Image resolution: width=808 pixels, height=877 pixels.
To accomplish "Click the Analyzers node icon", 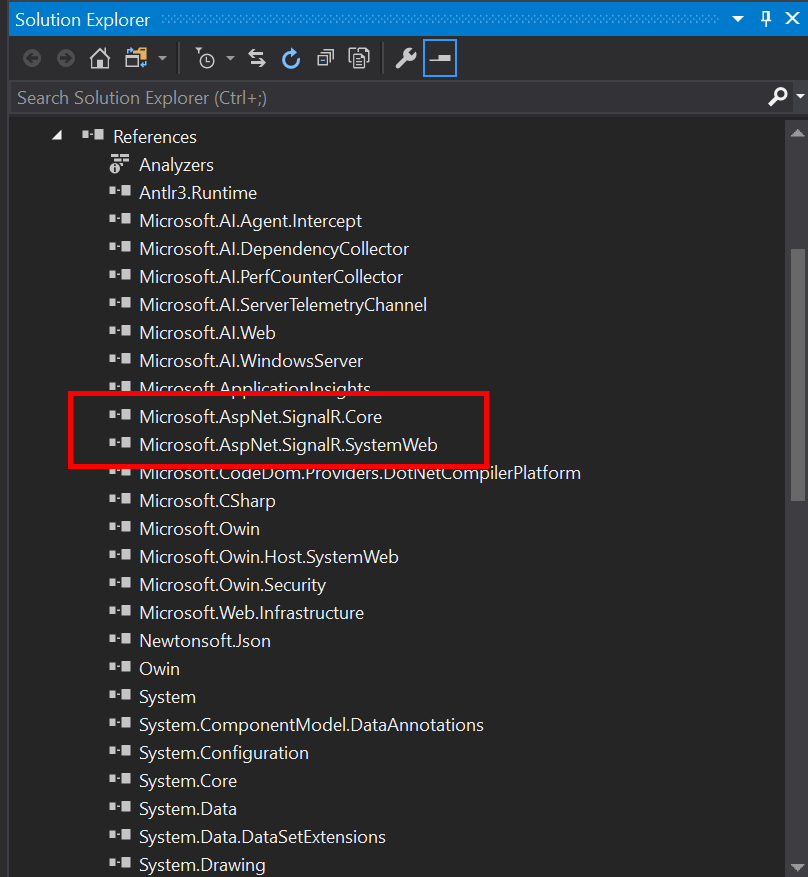I will click(x=120, y=163).
